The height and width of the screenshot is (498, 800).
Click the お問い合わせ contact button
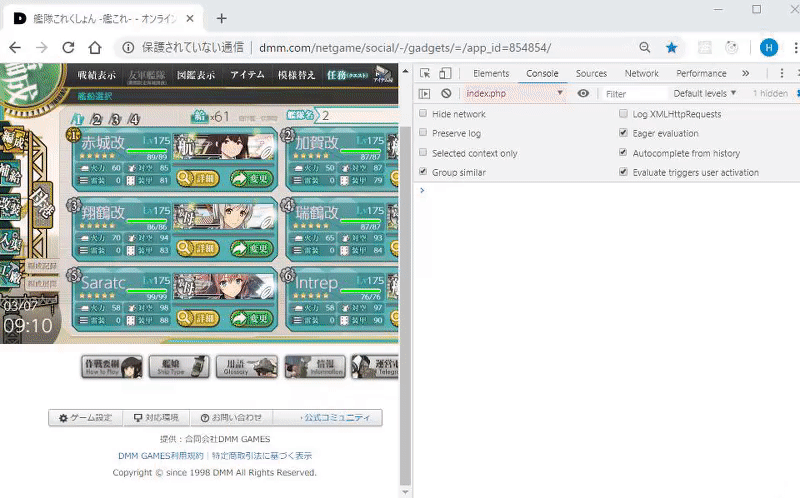tap(231, 417)
